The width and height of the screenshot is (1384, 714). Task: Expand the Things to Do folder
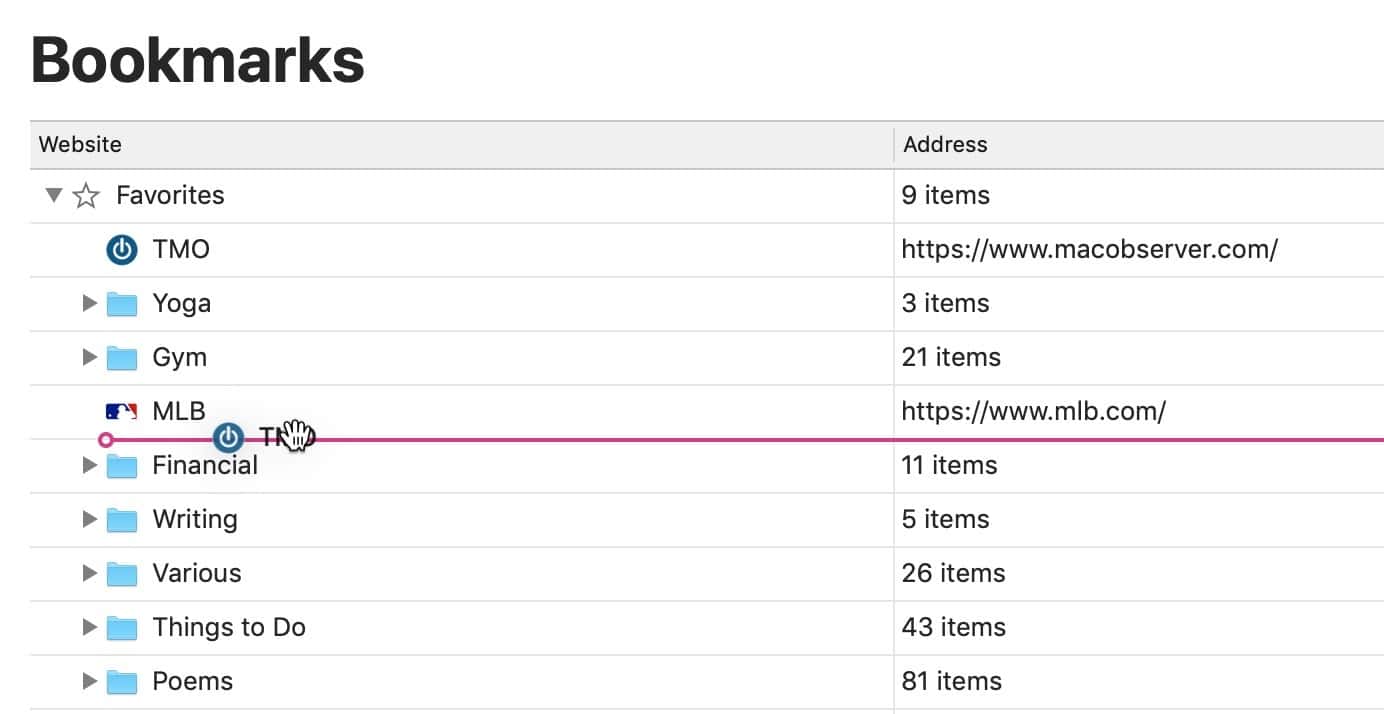point(90,627)
